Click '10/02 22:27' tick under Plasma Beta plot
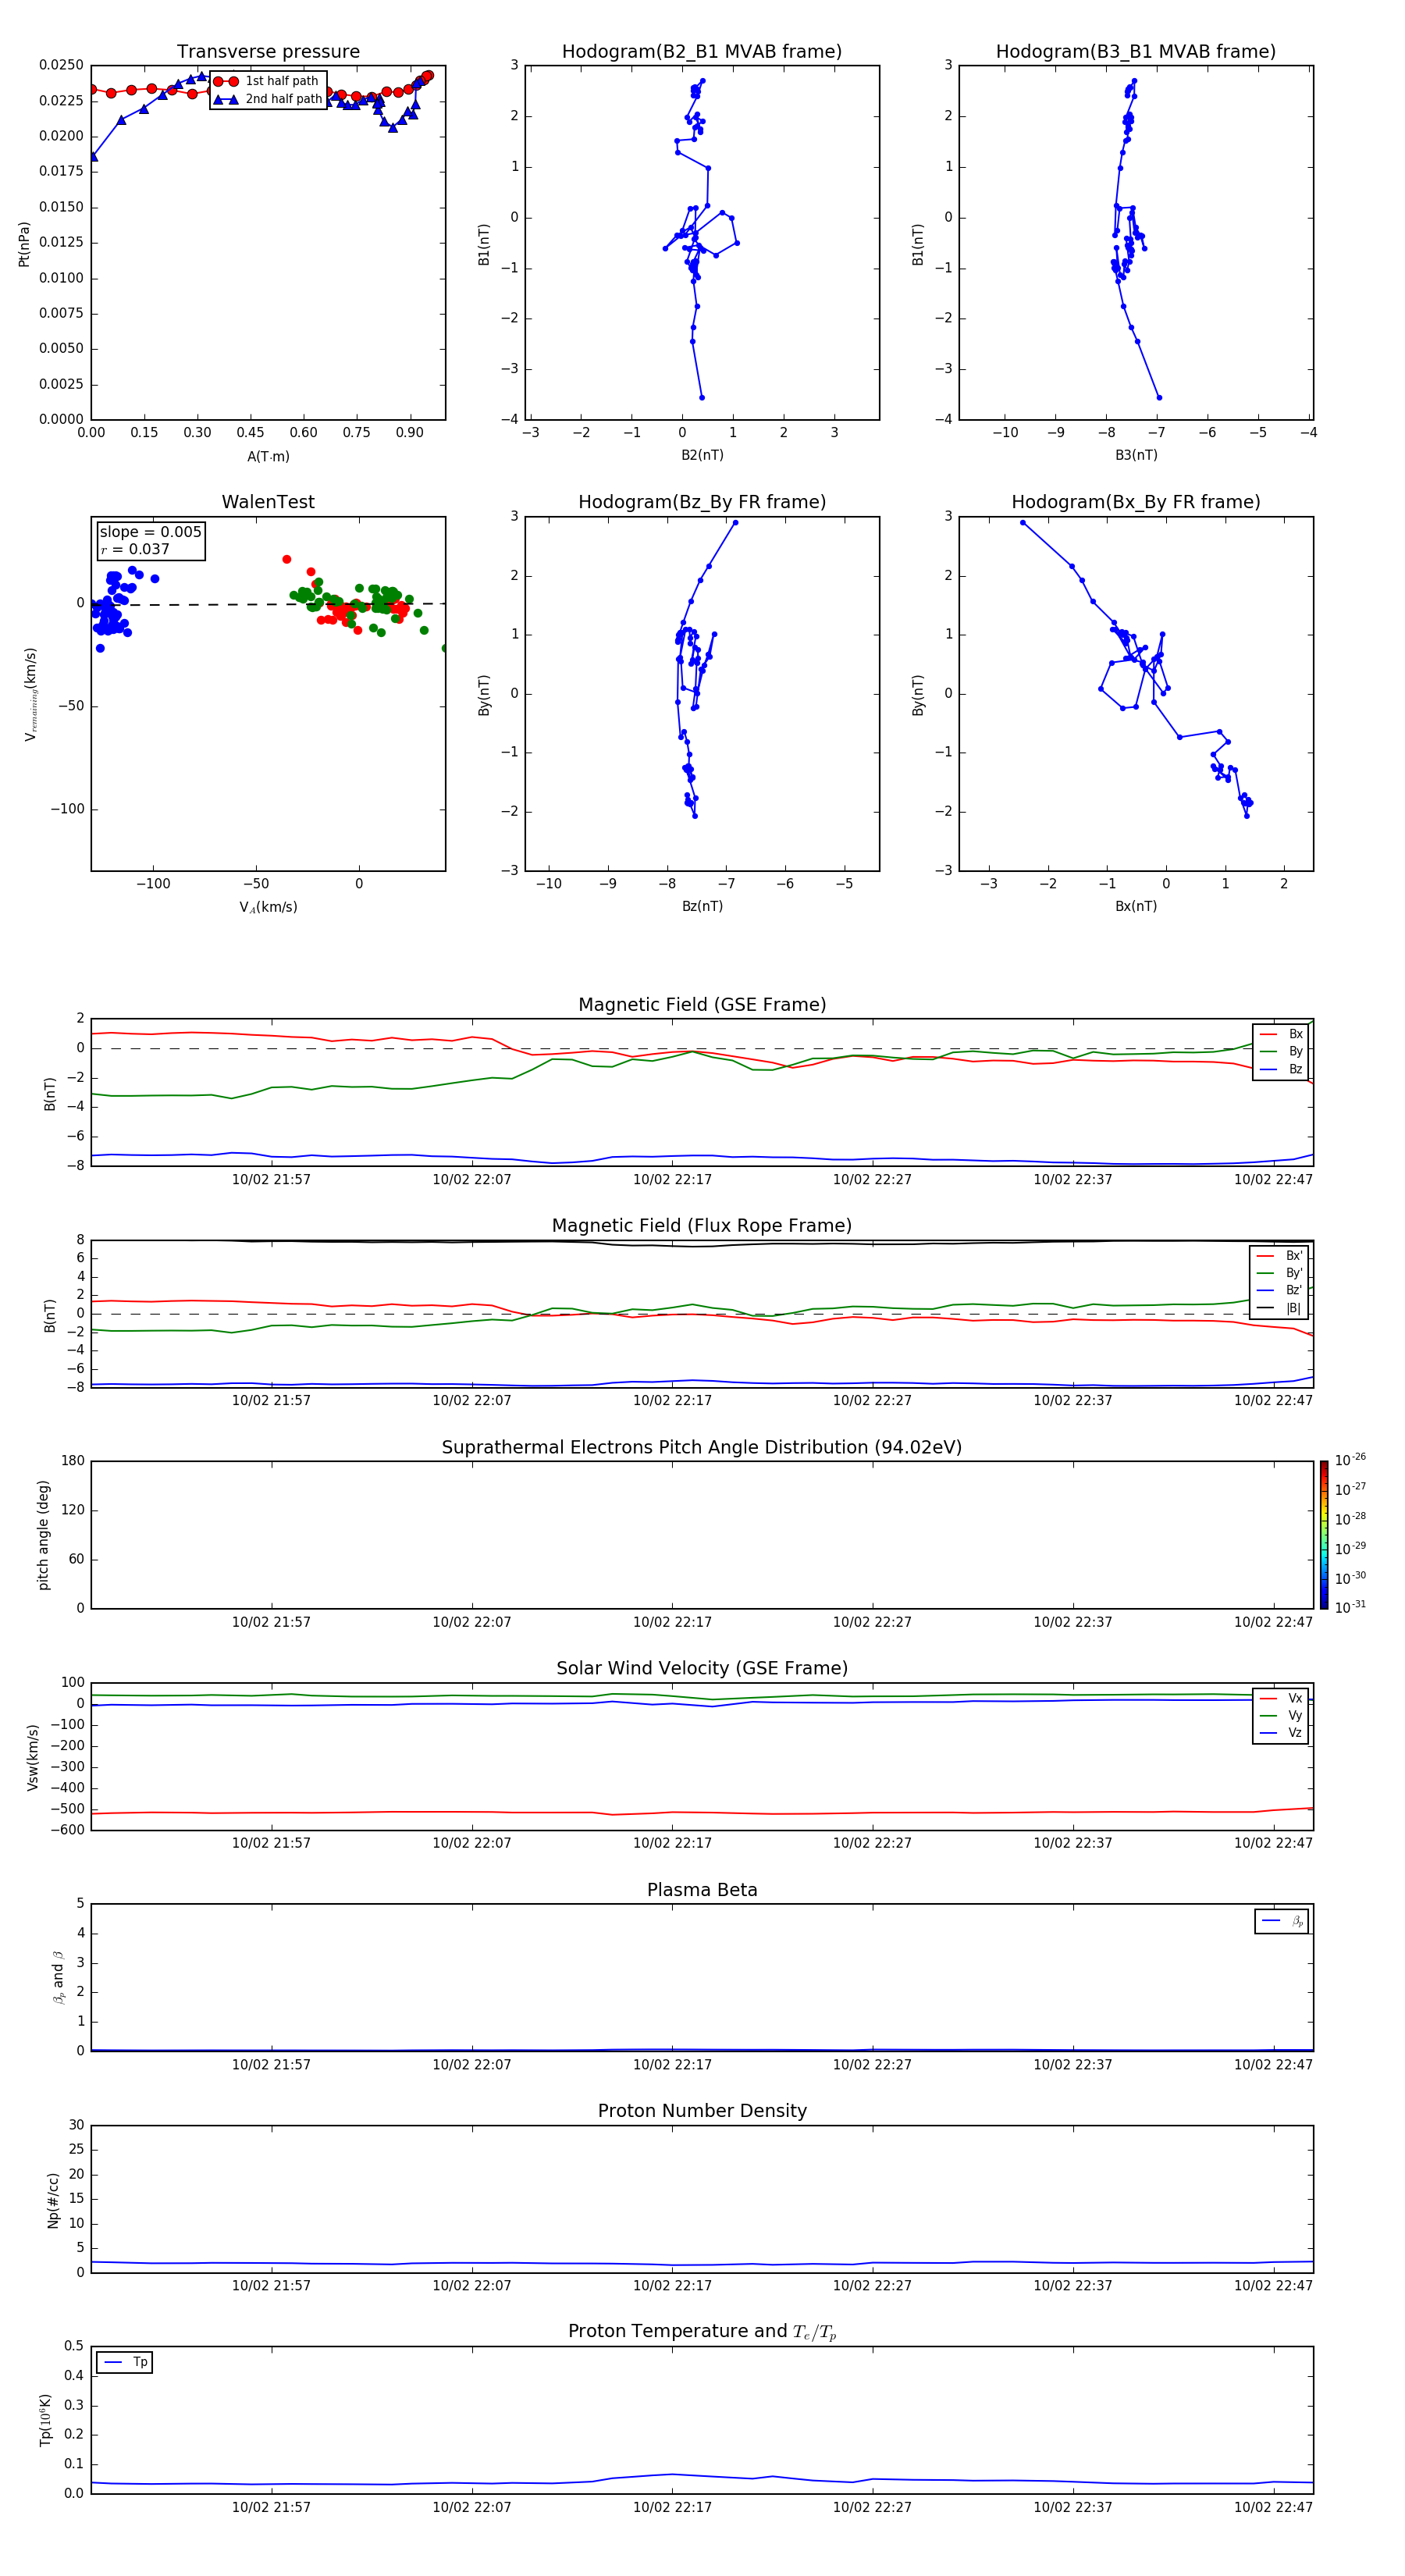This screenshot has width=1405, height=2576. click(872, 2065)
